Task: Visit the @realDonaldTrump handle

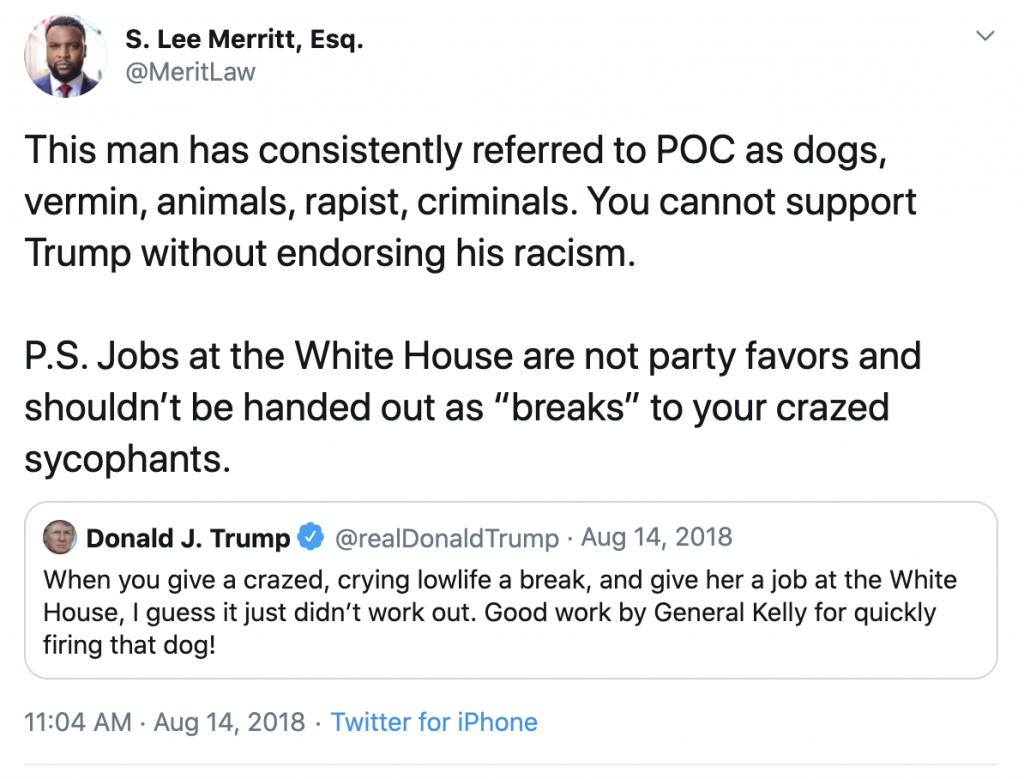Action: coord(446,538)
